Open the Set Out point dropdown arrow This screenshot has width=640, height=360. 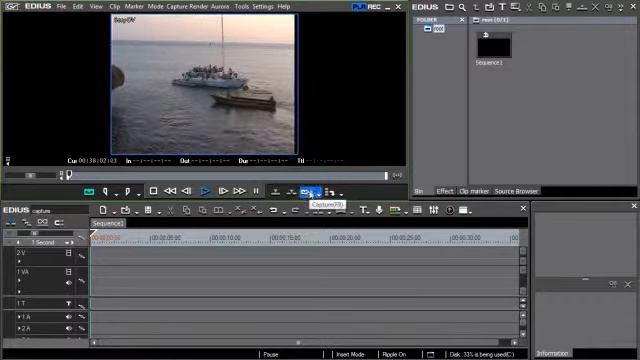(x=139, y=194)
